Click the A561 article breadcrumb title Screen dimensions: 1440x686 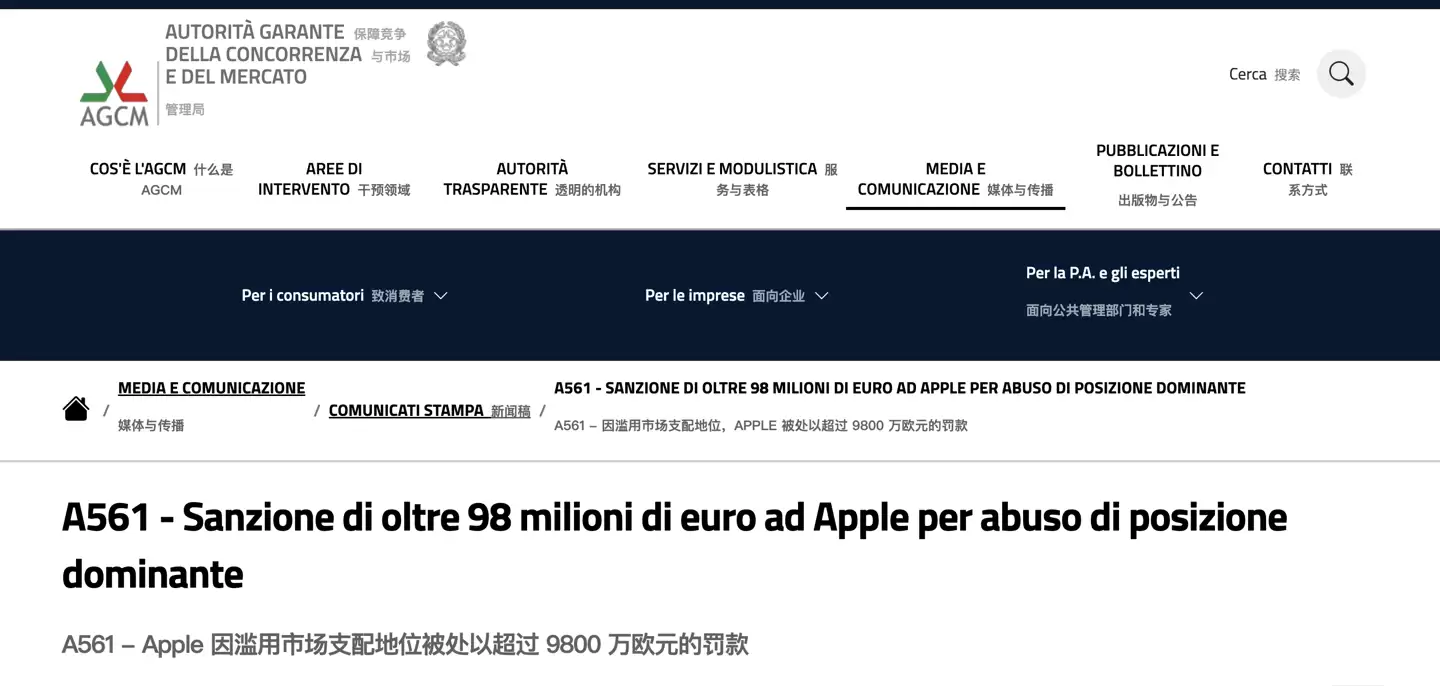tap(900, 388)
